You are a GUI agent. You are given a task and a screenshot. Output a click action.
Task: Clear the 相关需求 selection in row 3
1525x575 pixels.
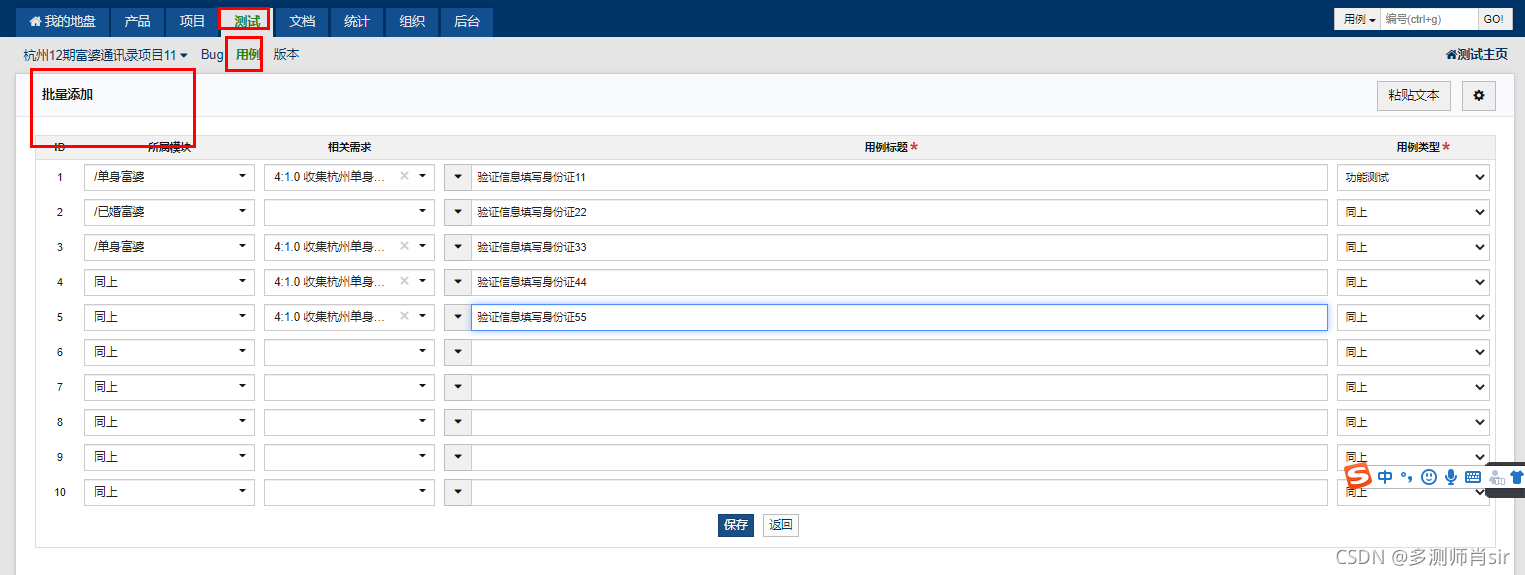[404, 246]
